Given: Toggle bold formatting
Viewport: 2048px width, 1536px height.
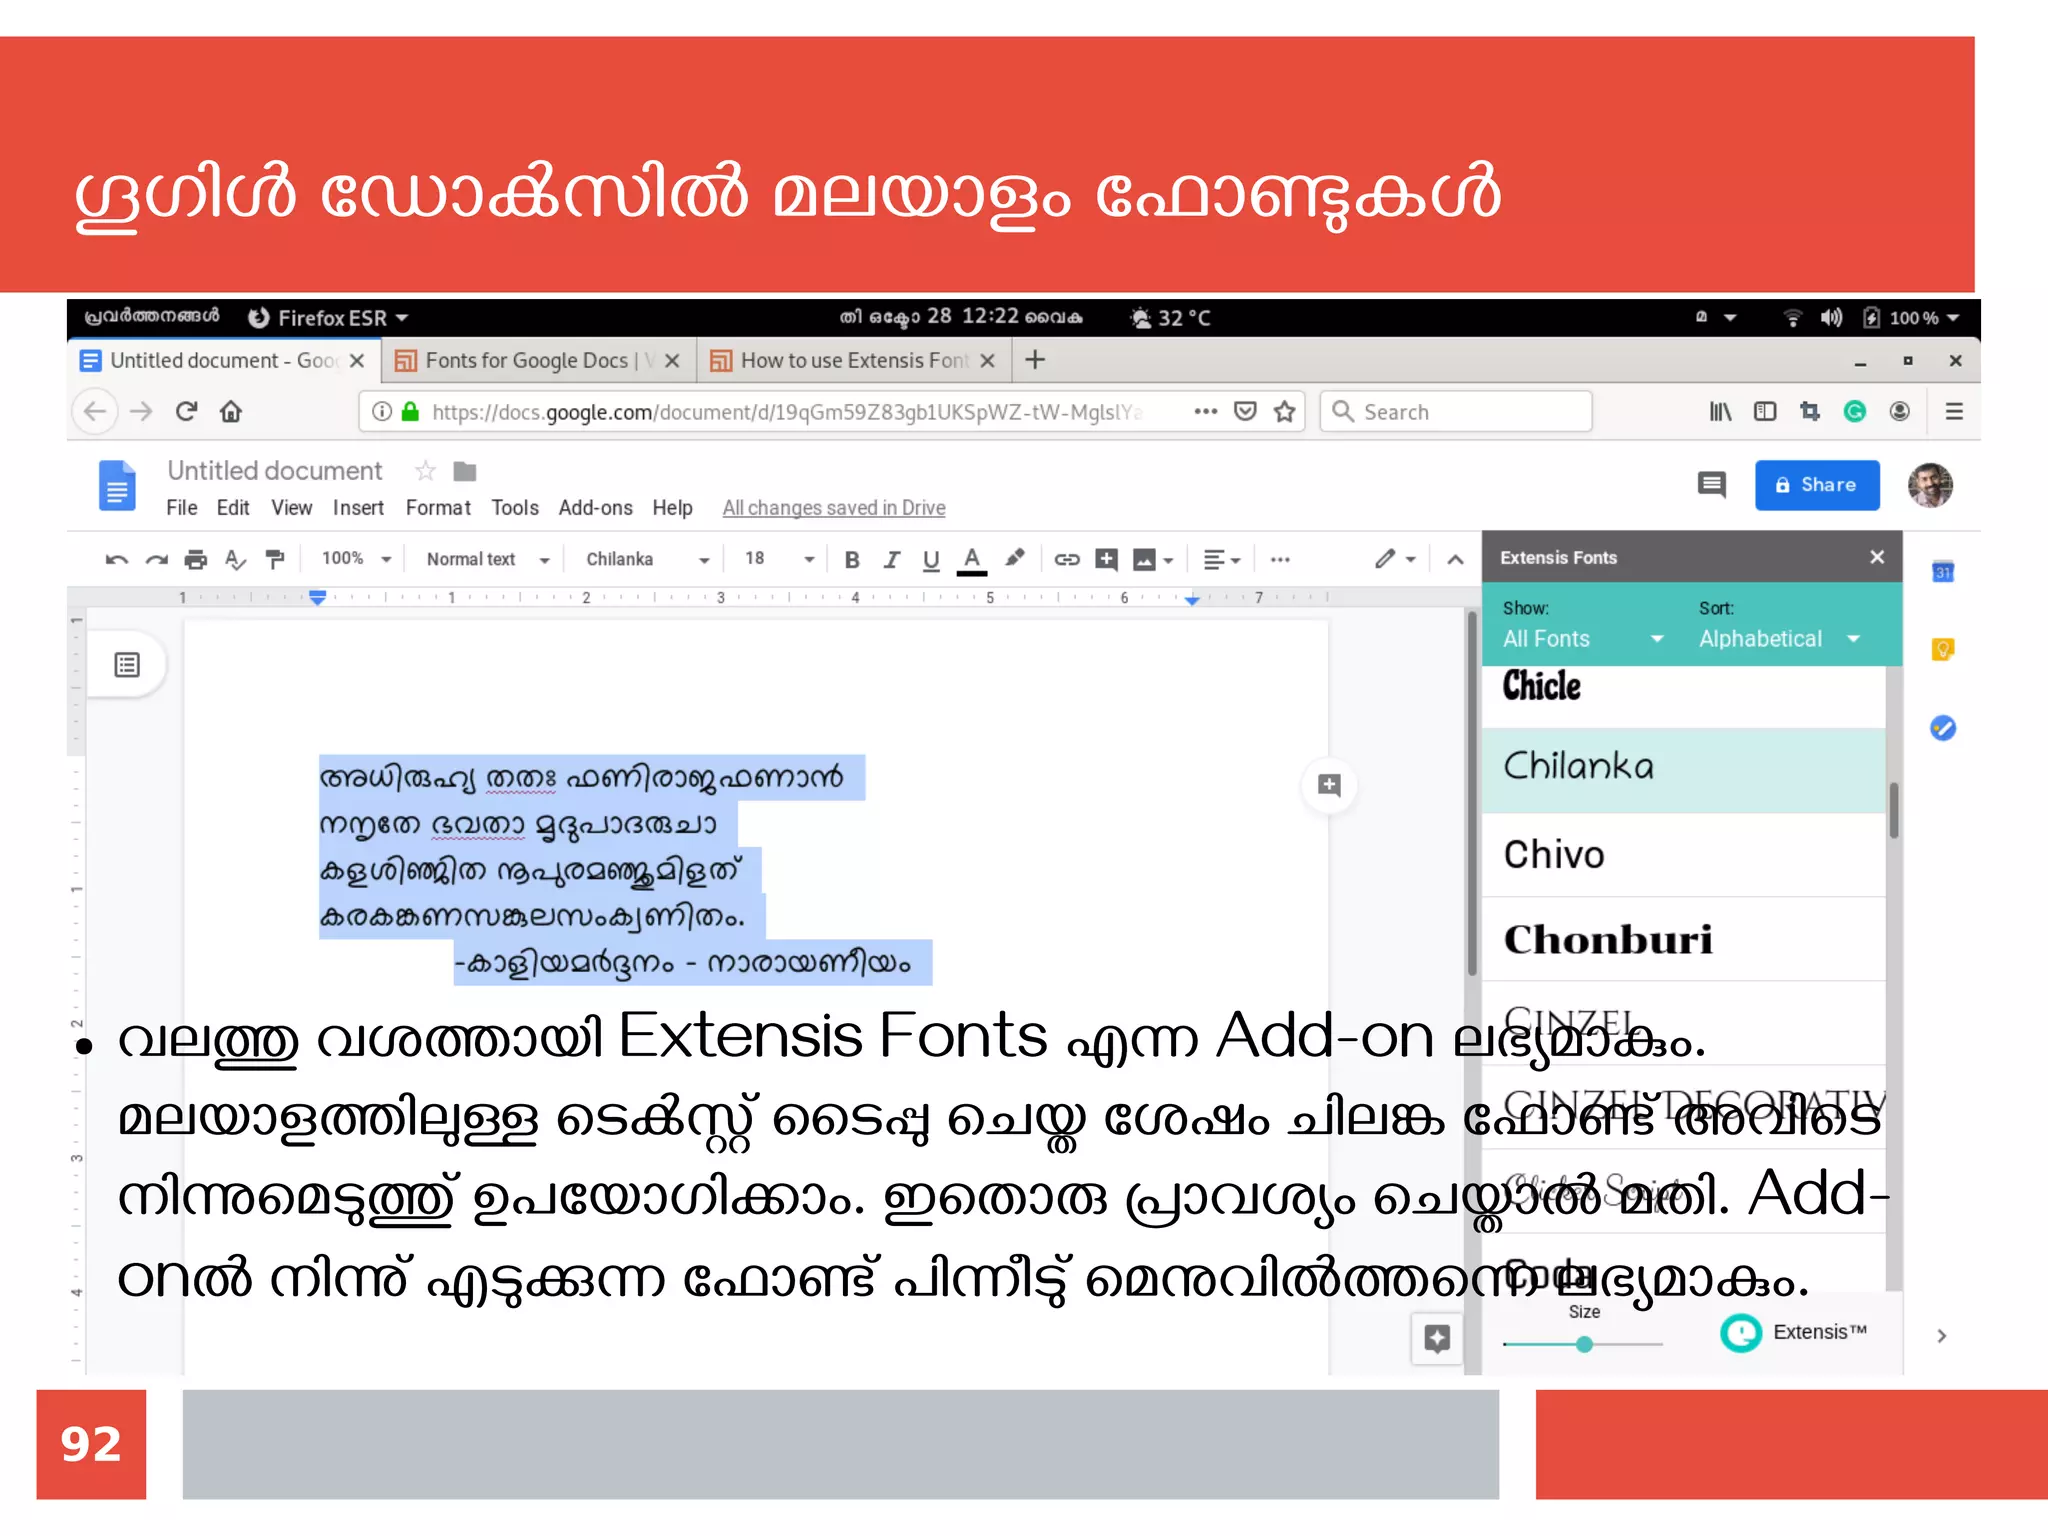Looking at the screenshot, I should 852,560.
